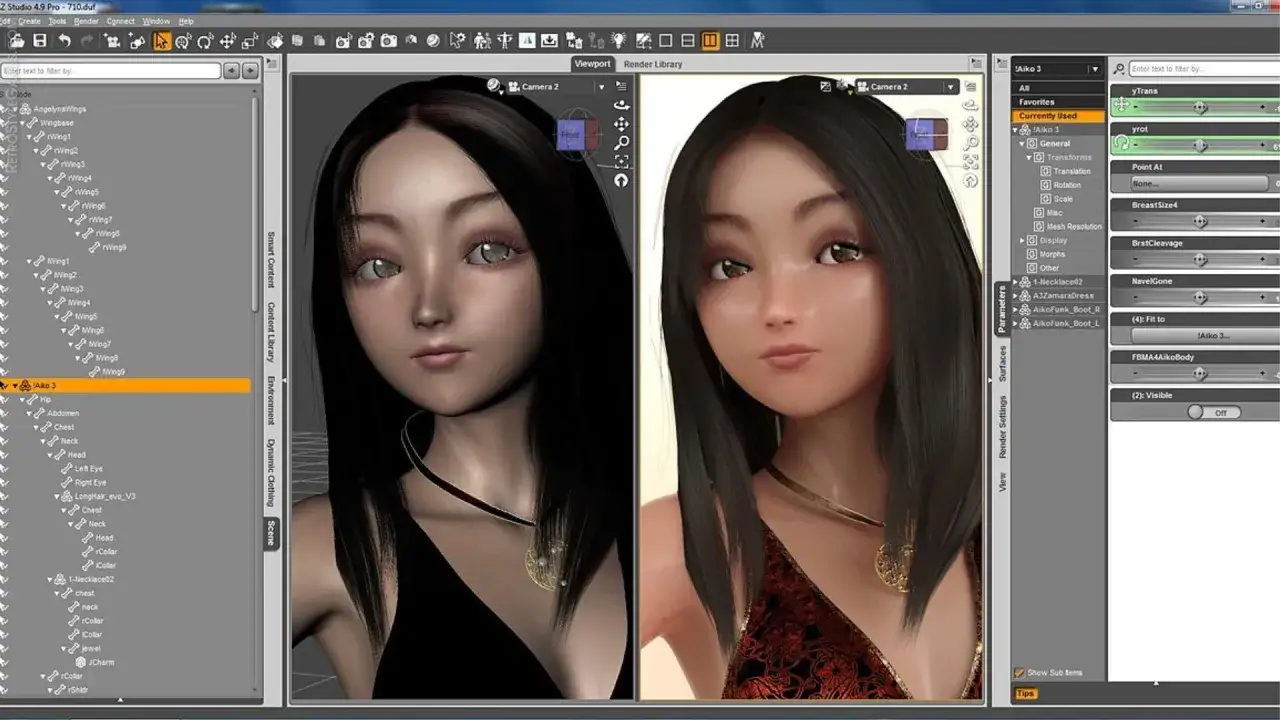Select the Node Selection arrow tool
Image resolution: width=1280 pixels, height=720 pixels.
tap(162, 41)
